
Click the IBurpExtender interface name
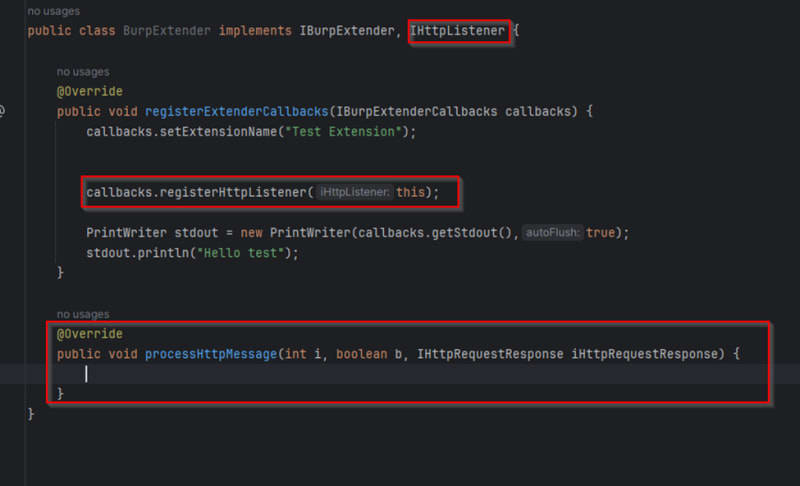(350, 31)
